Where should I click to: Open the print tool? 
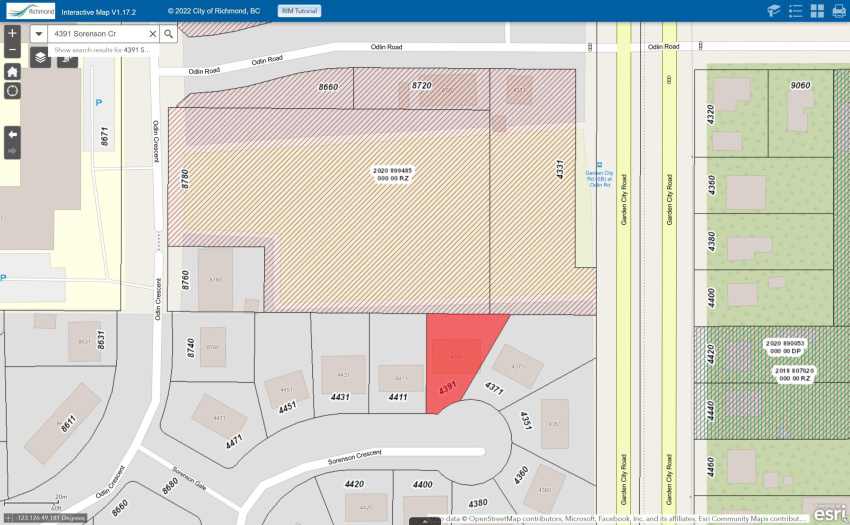839,11
